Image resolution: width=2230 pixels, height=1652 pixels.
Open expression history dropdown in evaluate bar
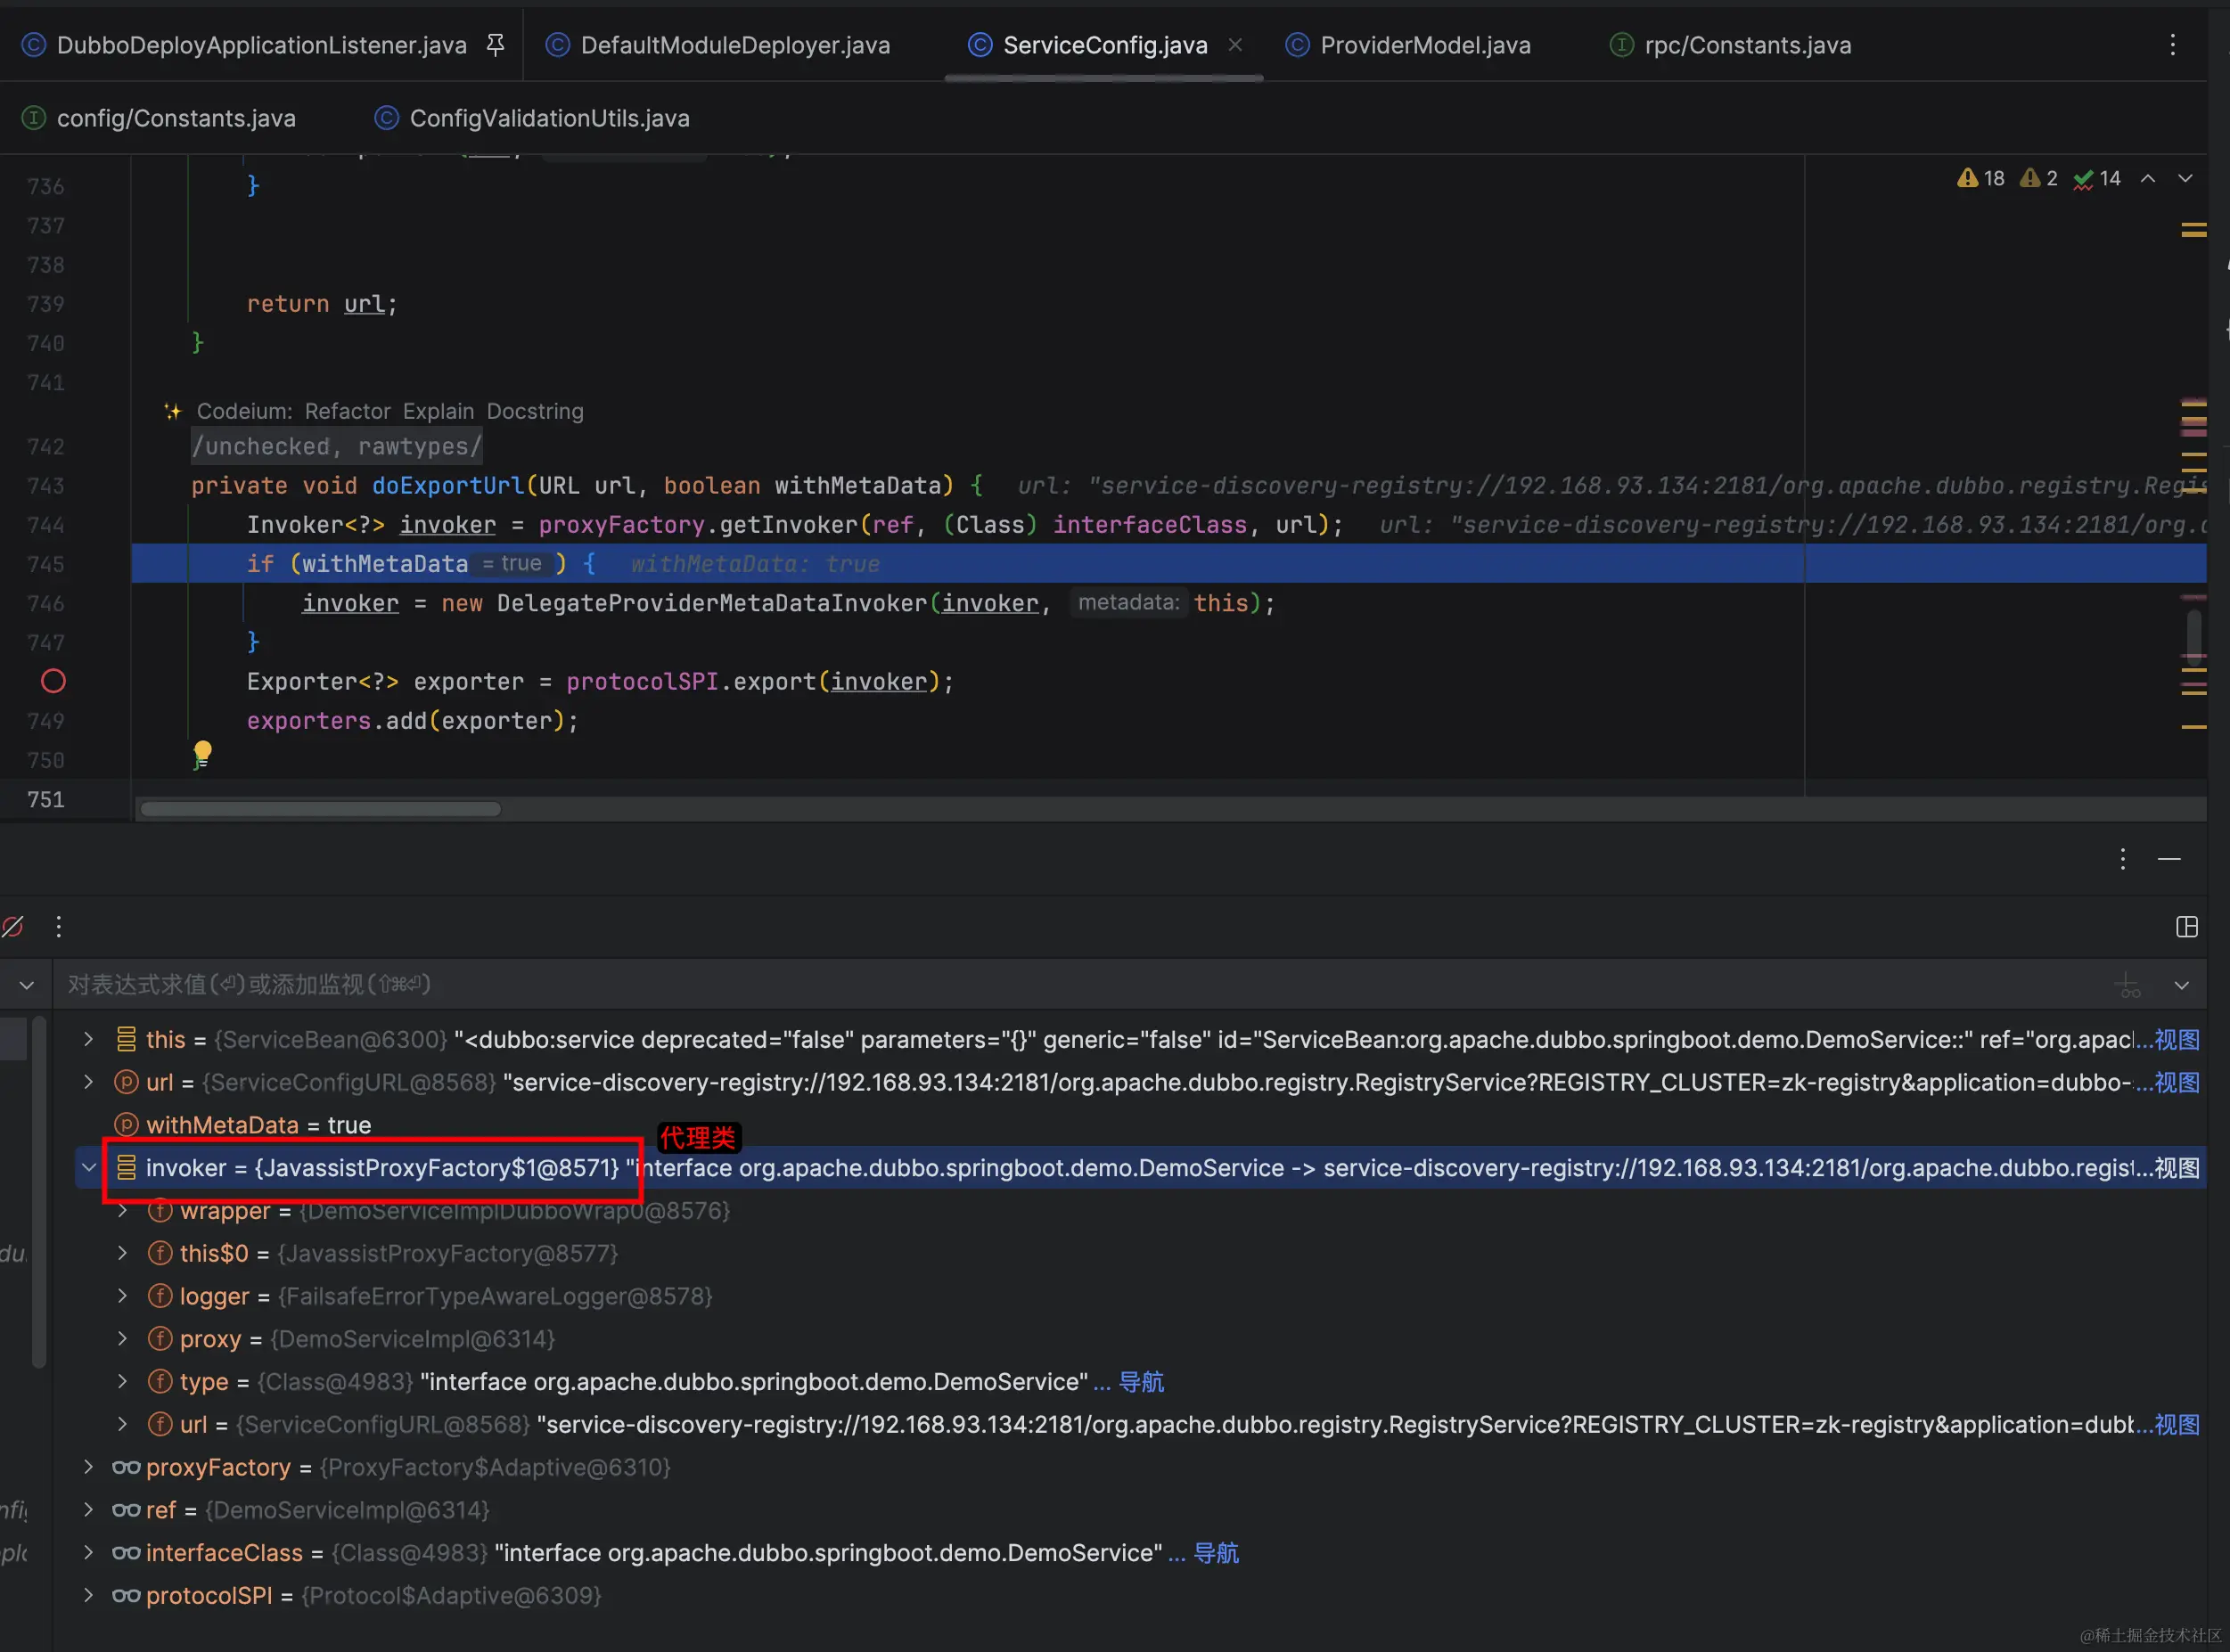tap(2182, 985)
